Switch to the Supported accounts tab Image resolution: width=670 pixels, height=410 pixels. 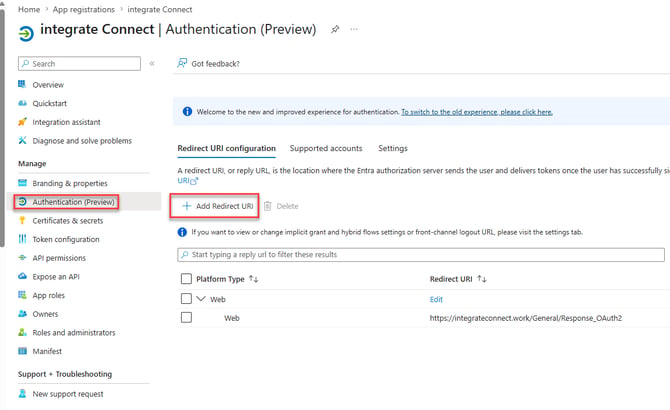(x=326, y=148)
